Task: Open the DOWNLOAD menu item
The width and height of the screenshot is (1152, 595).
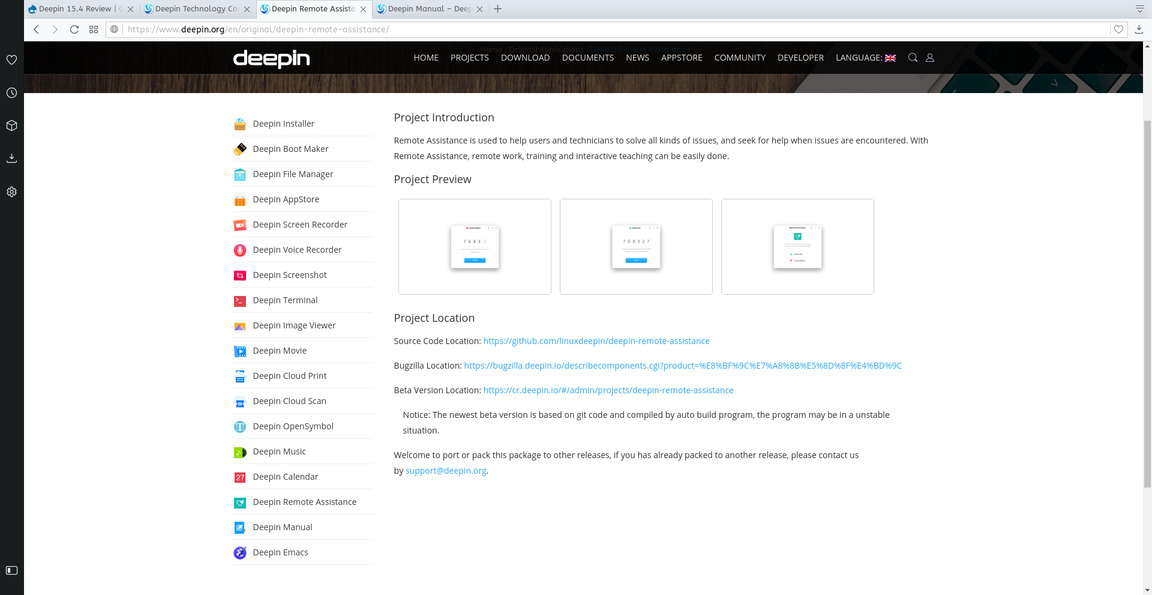Action: coord(525,57)
